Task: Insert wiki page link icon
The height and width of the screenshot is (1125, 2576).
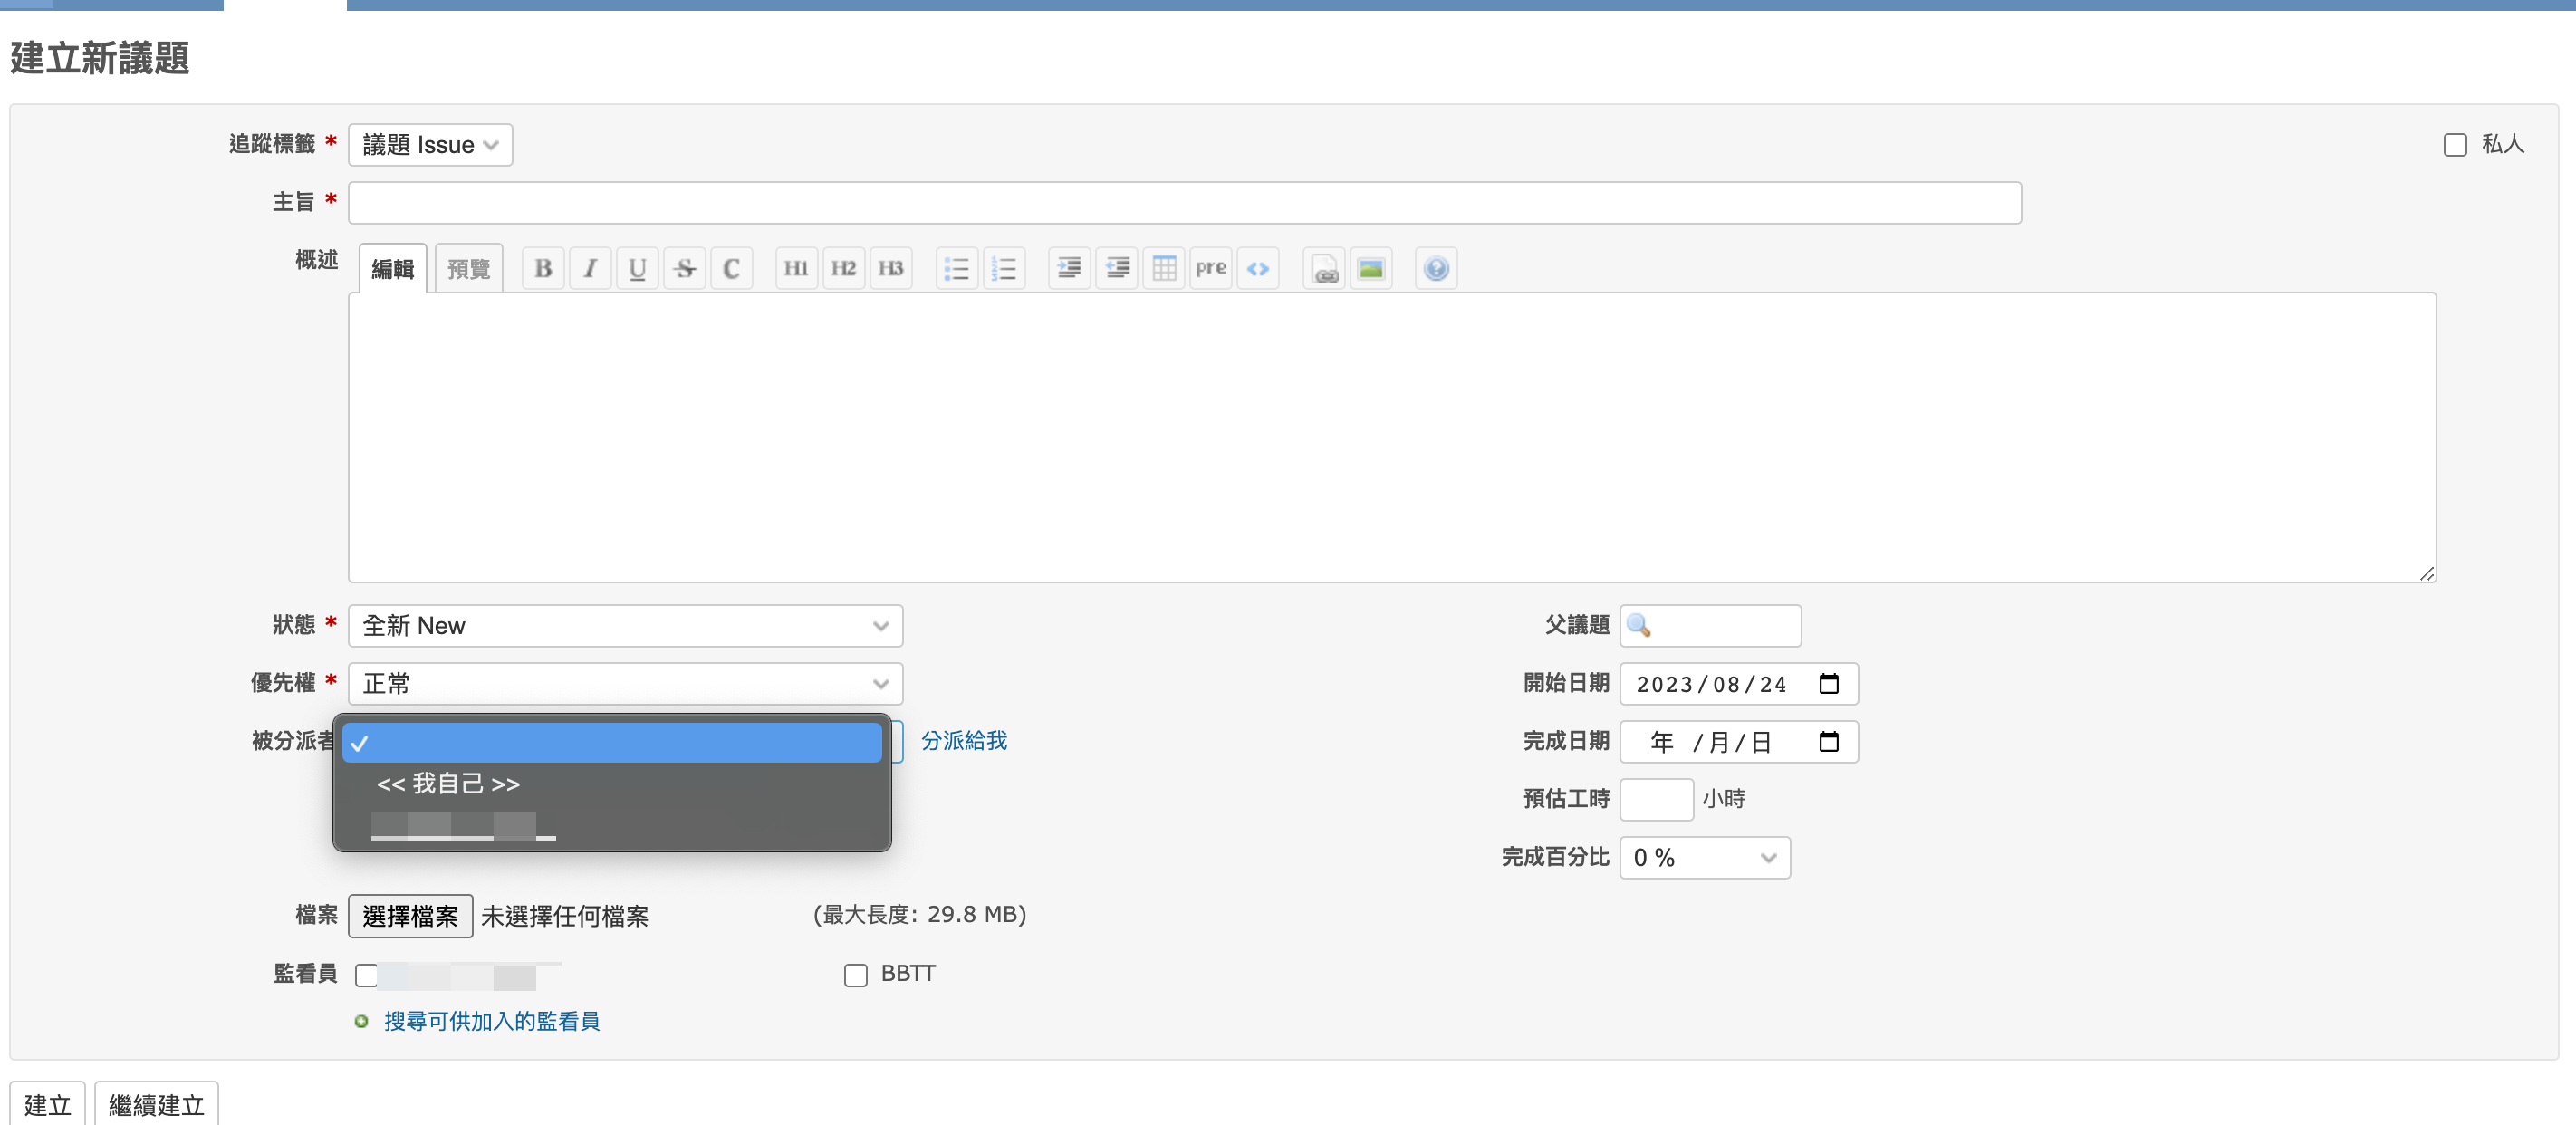Action: click(x=1324, y=268)
